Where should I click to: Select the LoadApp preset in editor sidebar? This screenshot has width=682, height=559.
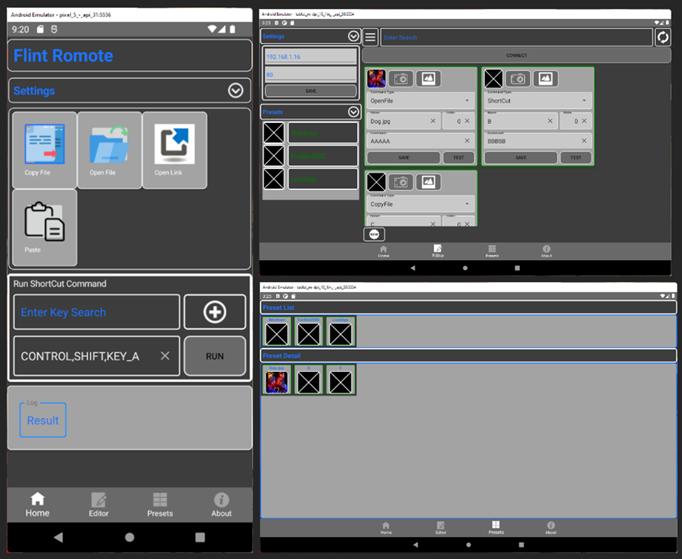323,179
